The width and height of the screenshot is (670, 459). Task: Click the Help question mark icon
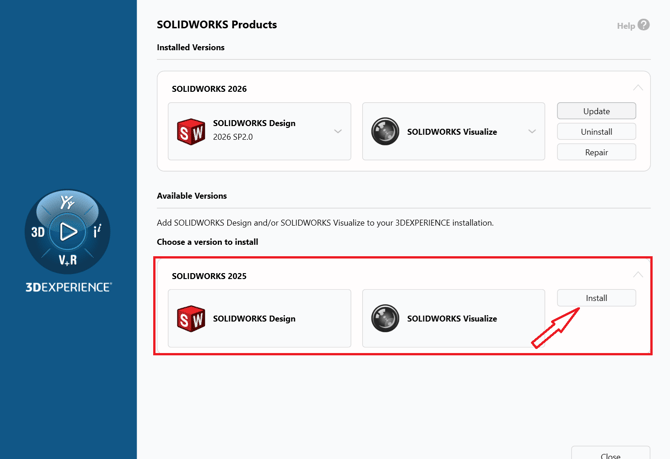644,25
